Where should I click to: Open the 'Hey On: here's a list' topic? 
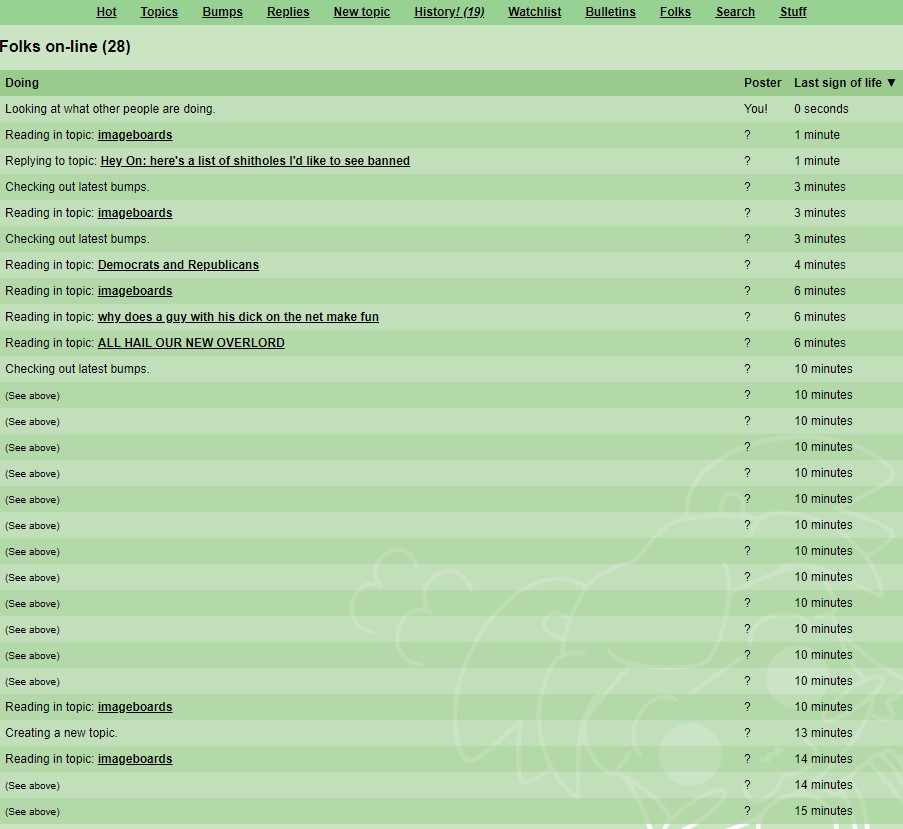pyautogui.click(x=255, y=161)
